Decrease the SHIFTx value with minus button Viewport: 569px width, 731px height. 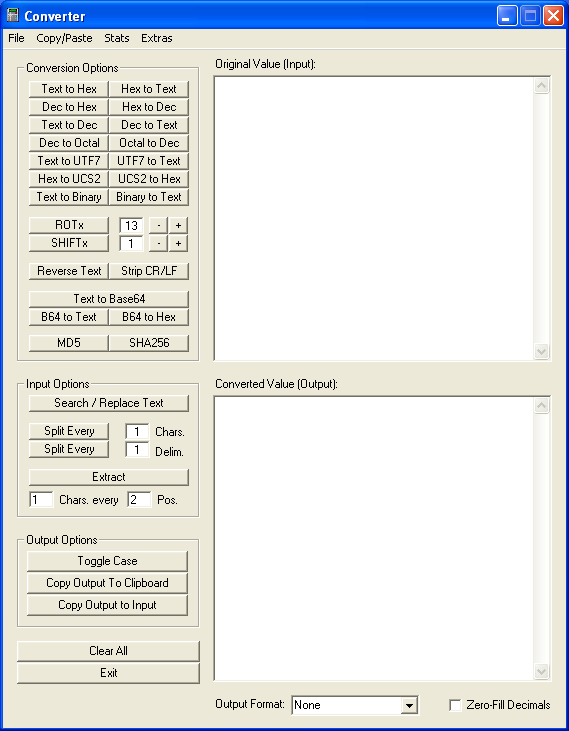158,243
